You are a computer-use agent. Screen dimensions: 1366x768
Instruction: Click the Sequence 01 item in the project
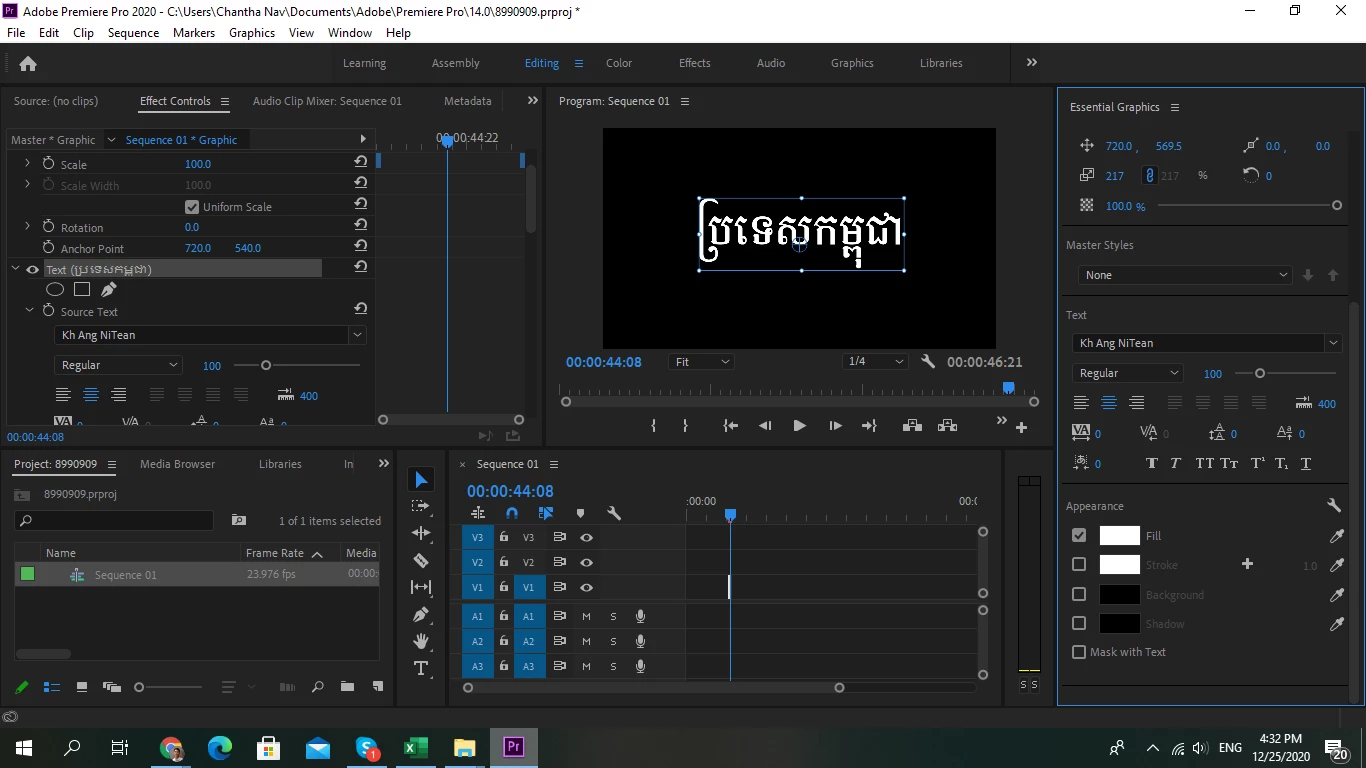click(125, 575)
